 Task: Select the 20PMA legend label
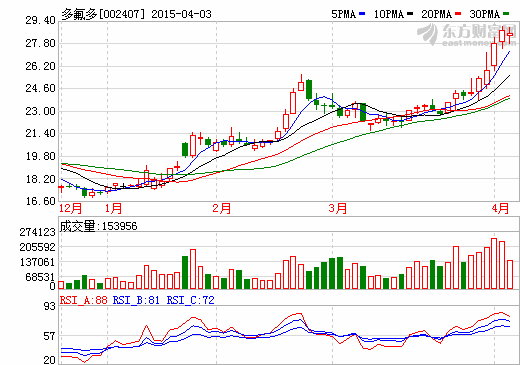[x=437, y=14]
